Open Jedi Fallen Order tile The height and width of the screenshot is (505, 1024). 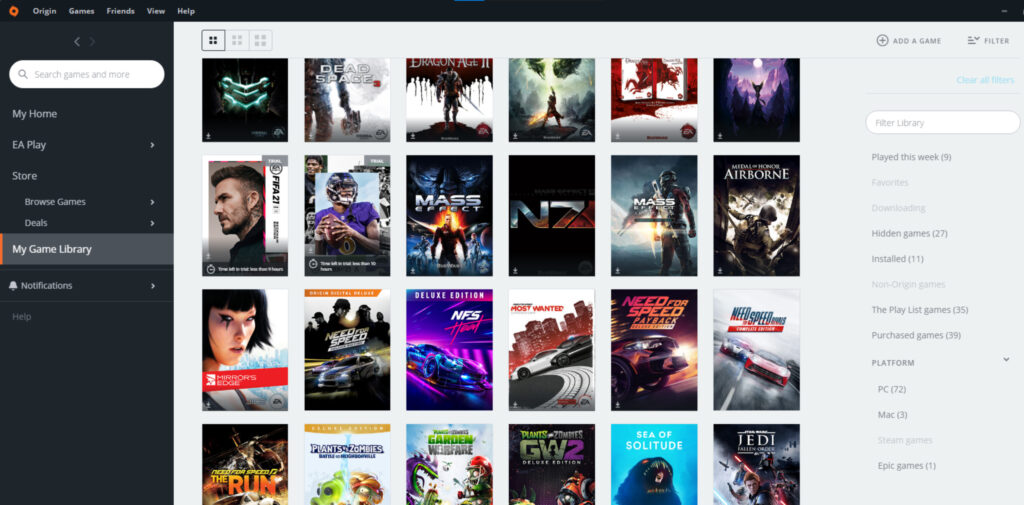point(756,464)
